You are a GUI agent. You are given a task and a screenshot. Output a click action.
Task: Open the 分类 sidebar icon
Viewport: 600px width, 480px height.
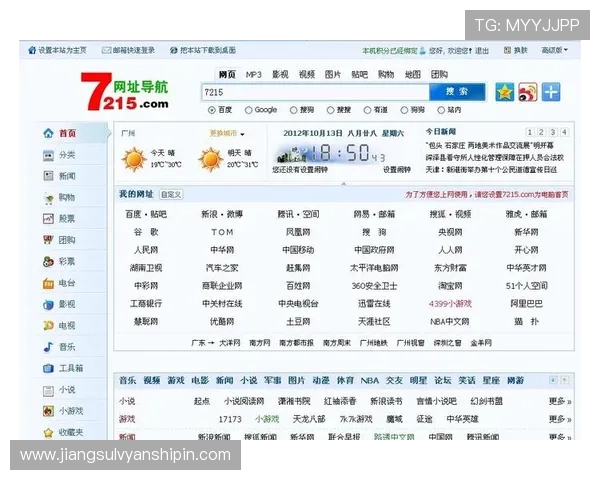coord(48,155)
